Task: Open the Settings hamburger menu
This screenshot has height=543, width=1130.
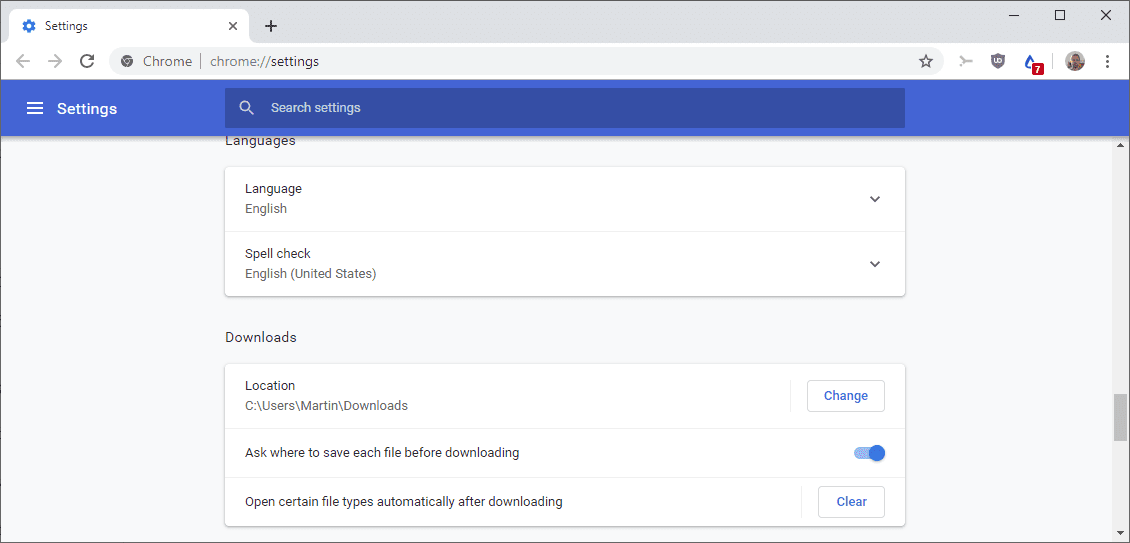Action: point(35,108)
